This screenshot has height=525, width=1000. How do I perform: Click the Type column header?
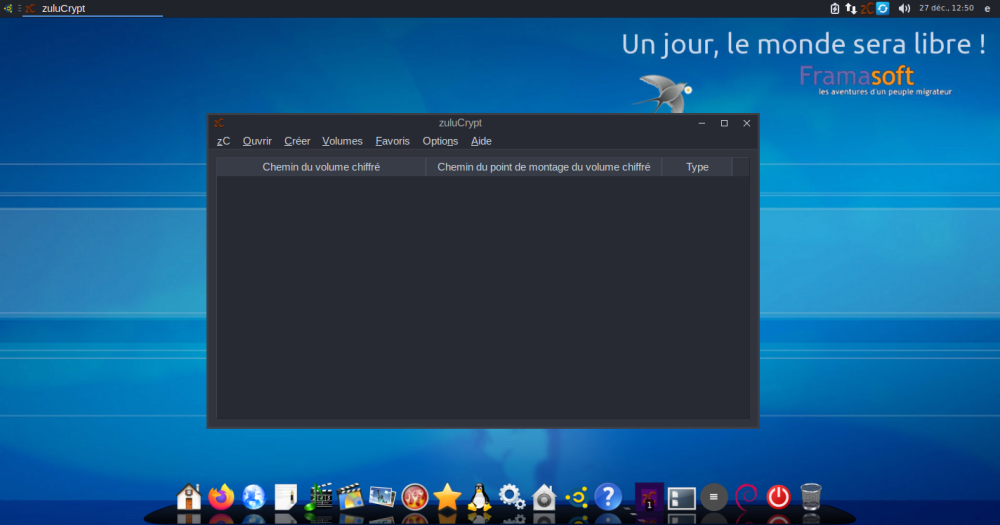click(x=697, y=167)
